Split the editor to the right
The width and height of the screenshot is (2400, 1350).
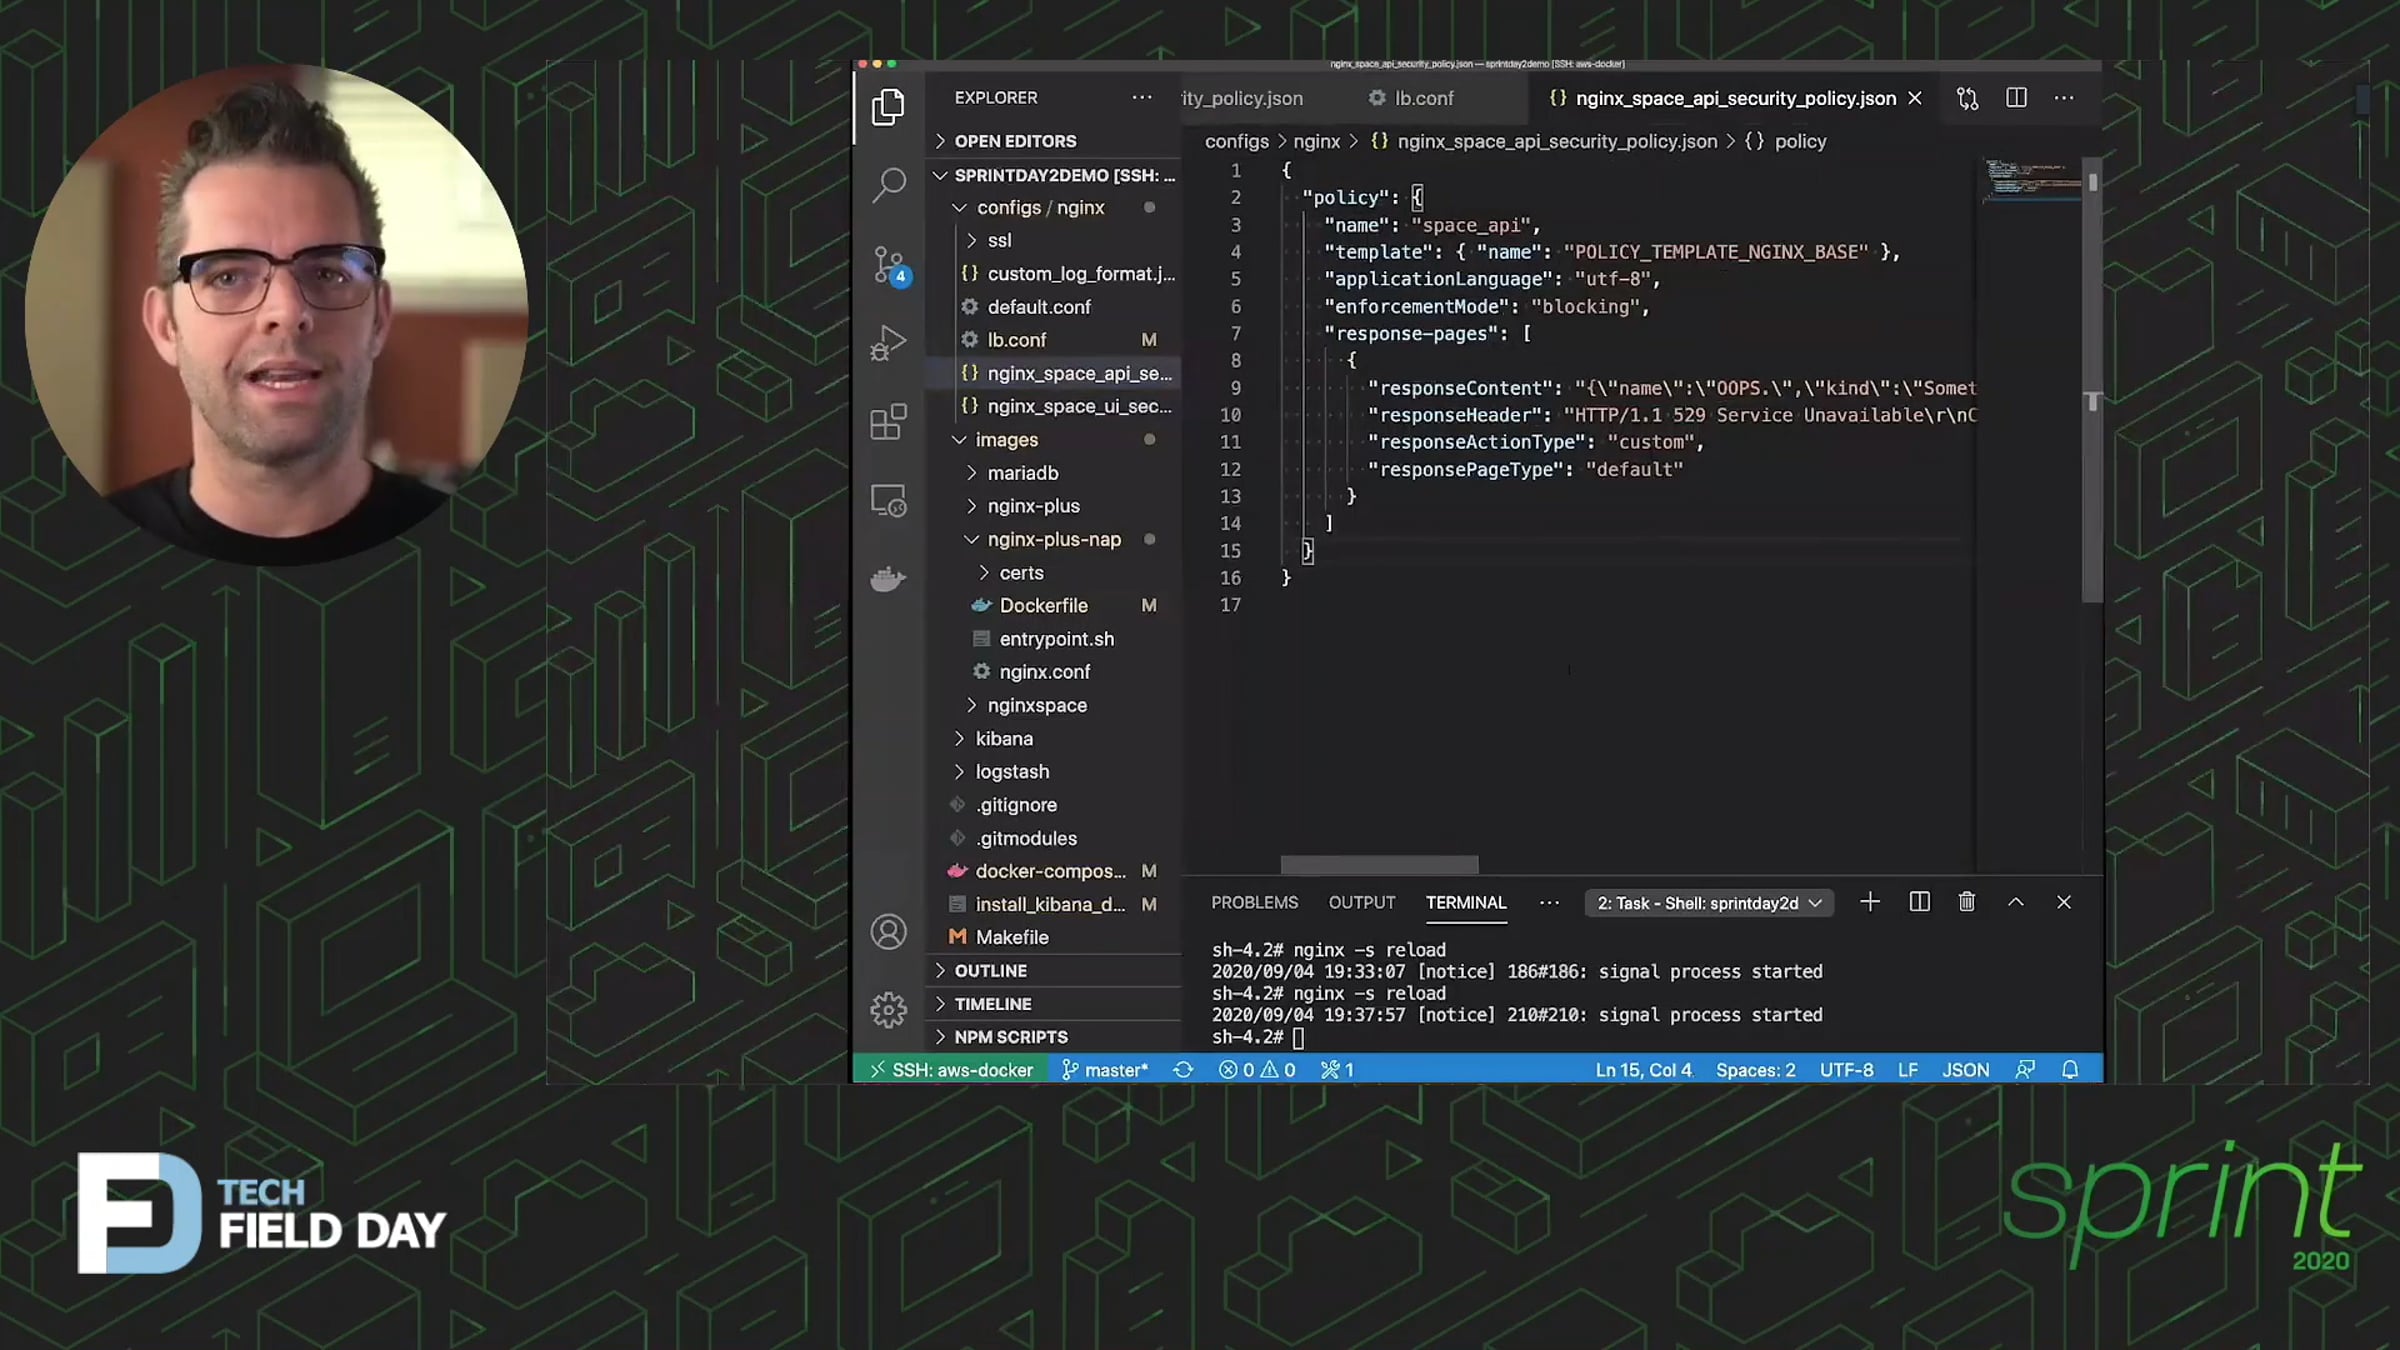click(x=2016, y=98)
